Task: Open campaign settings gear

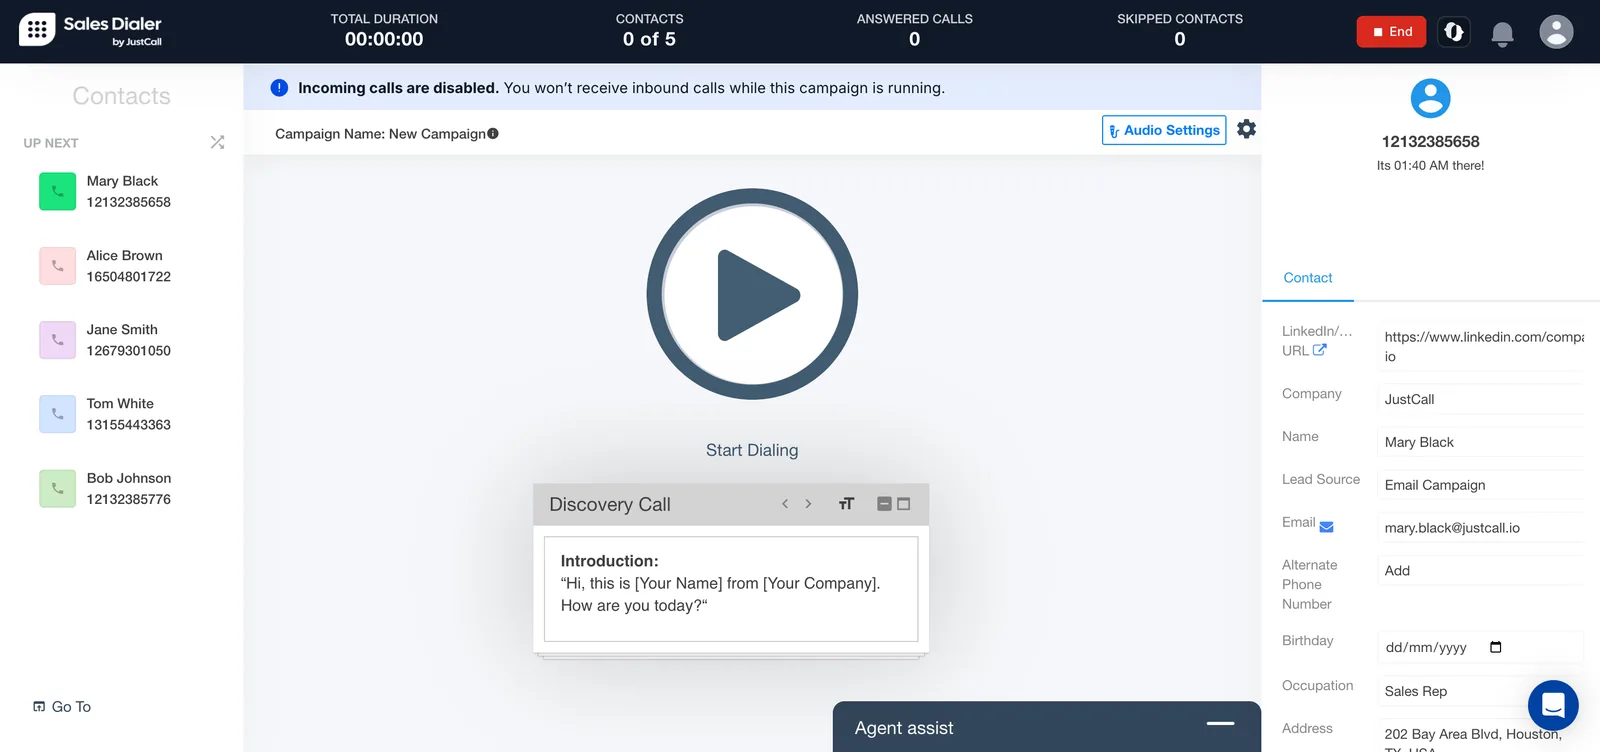Action: (1246, 129)
